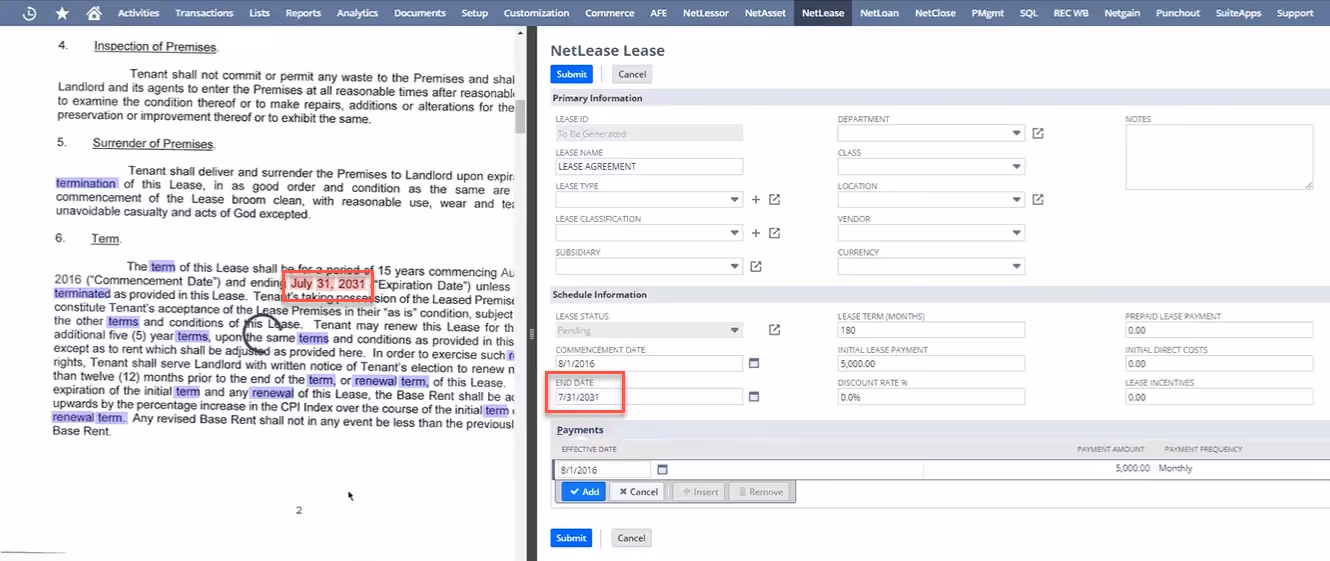Expand the Location dropdown
1330x561 pixels.
pyautogui.click(x=1017, y=200)
